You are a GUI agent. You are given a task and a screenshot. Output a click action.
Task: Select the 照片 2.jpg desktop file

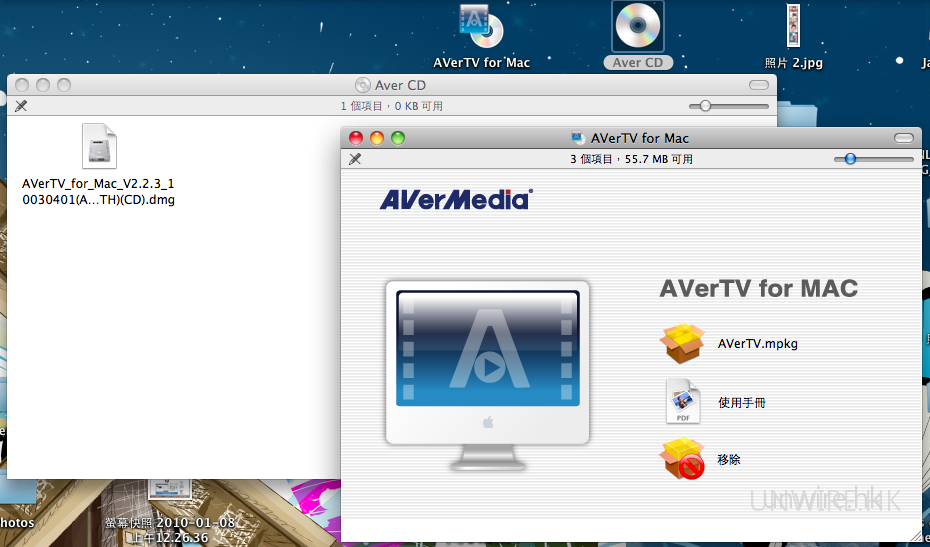click(x=793, y=27)
